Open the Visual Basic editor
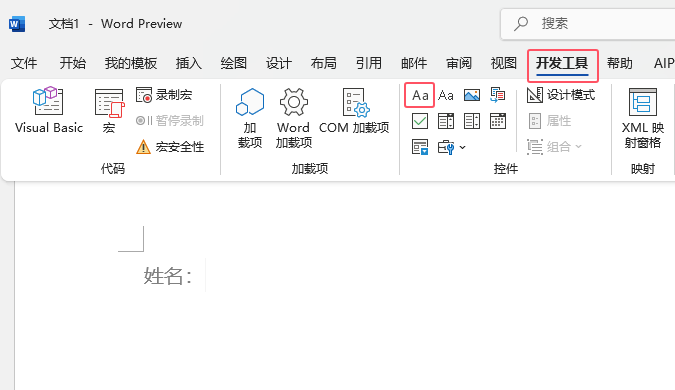 point(49,110)
